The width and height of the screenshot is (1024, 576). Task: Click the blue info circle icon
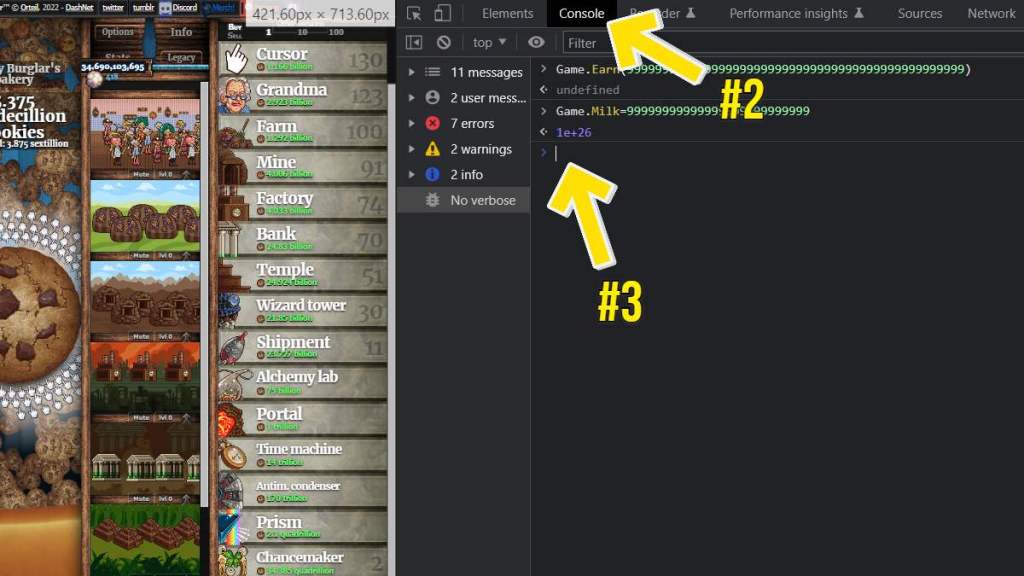[x=432, y=174]
